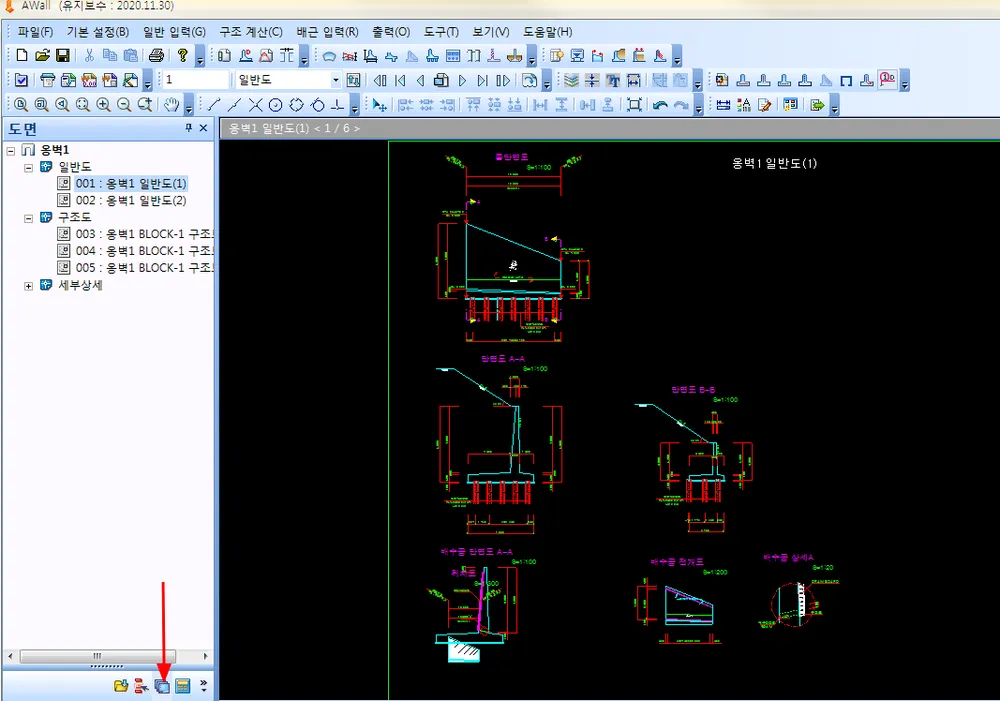
Task: Click the scrollbar right arrow in 도면 panel
Action: (205, 656)
